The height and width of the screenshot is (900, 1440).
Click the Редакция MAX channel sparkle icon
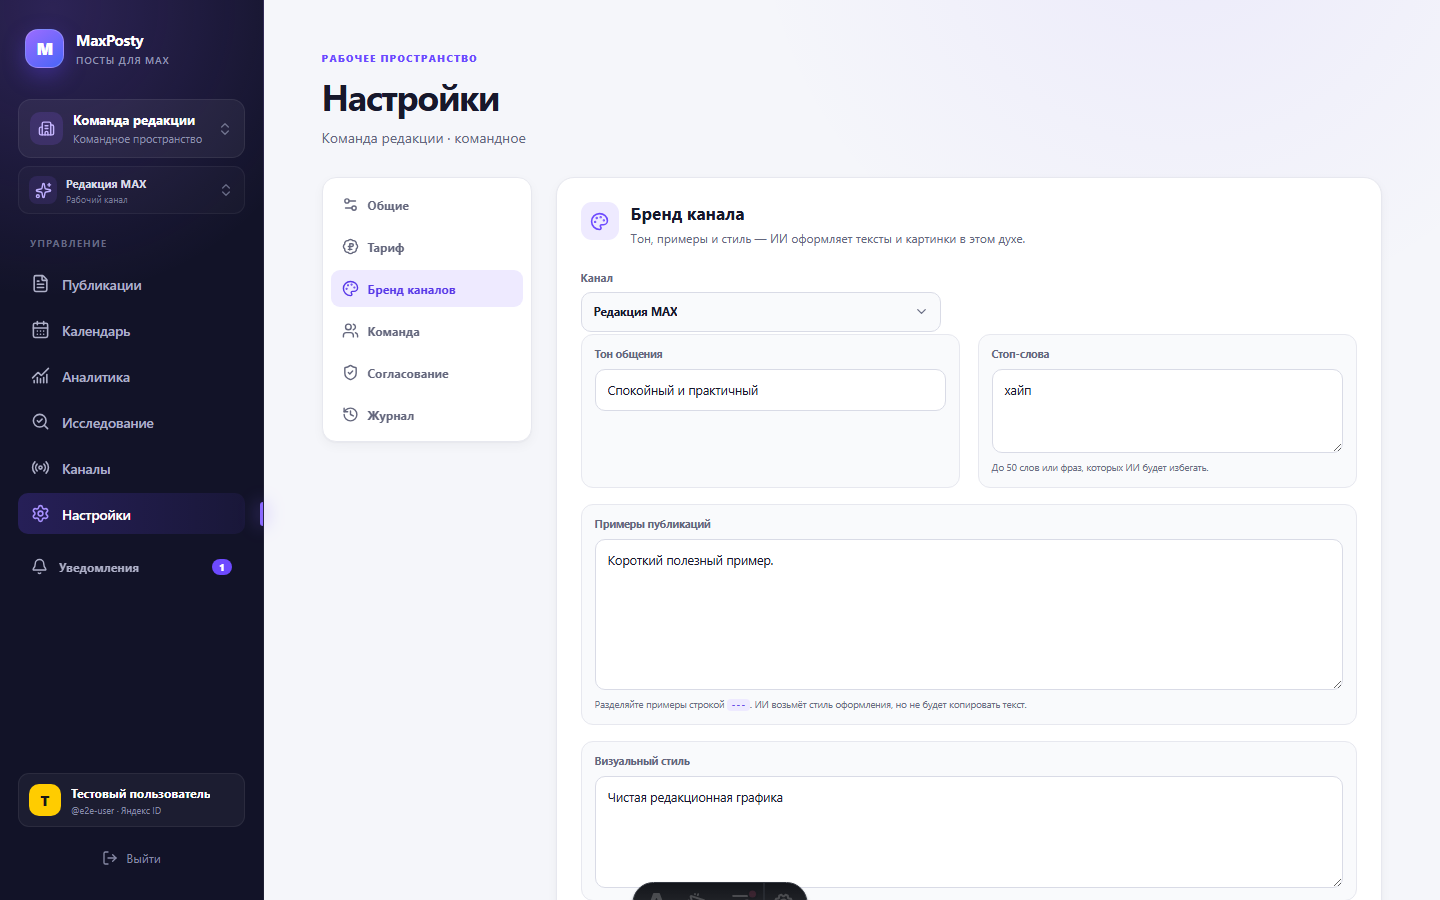tap(43, 190)
